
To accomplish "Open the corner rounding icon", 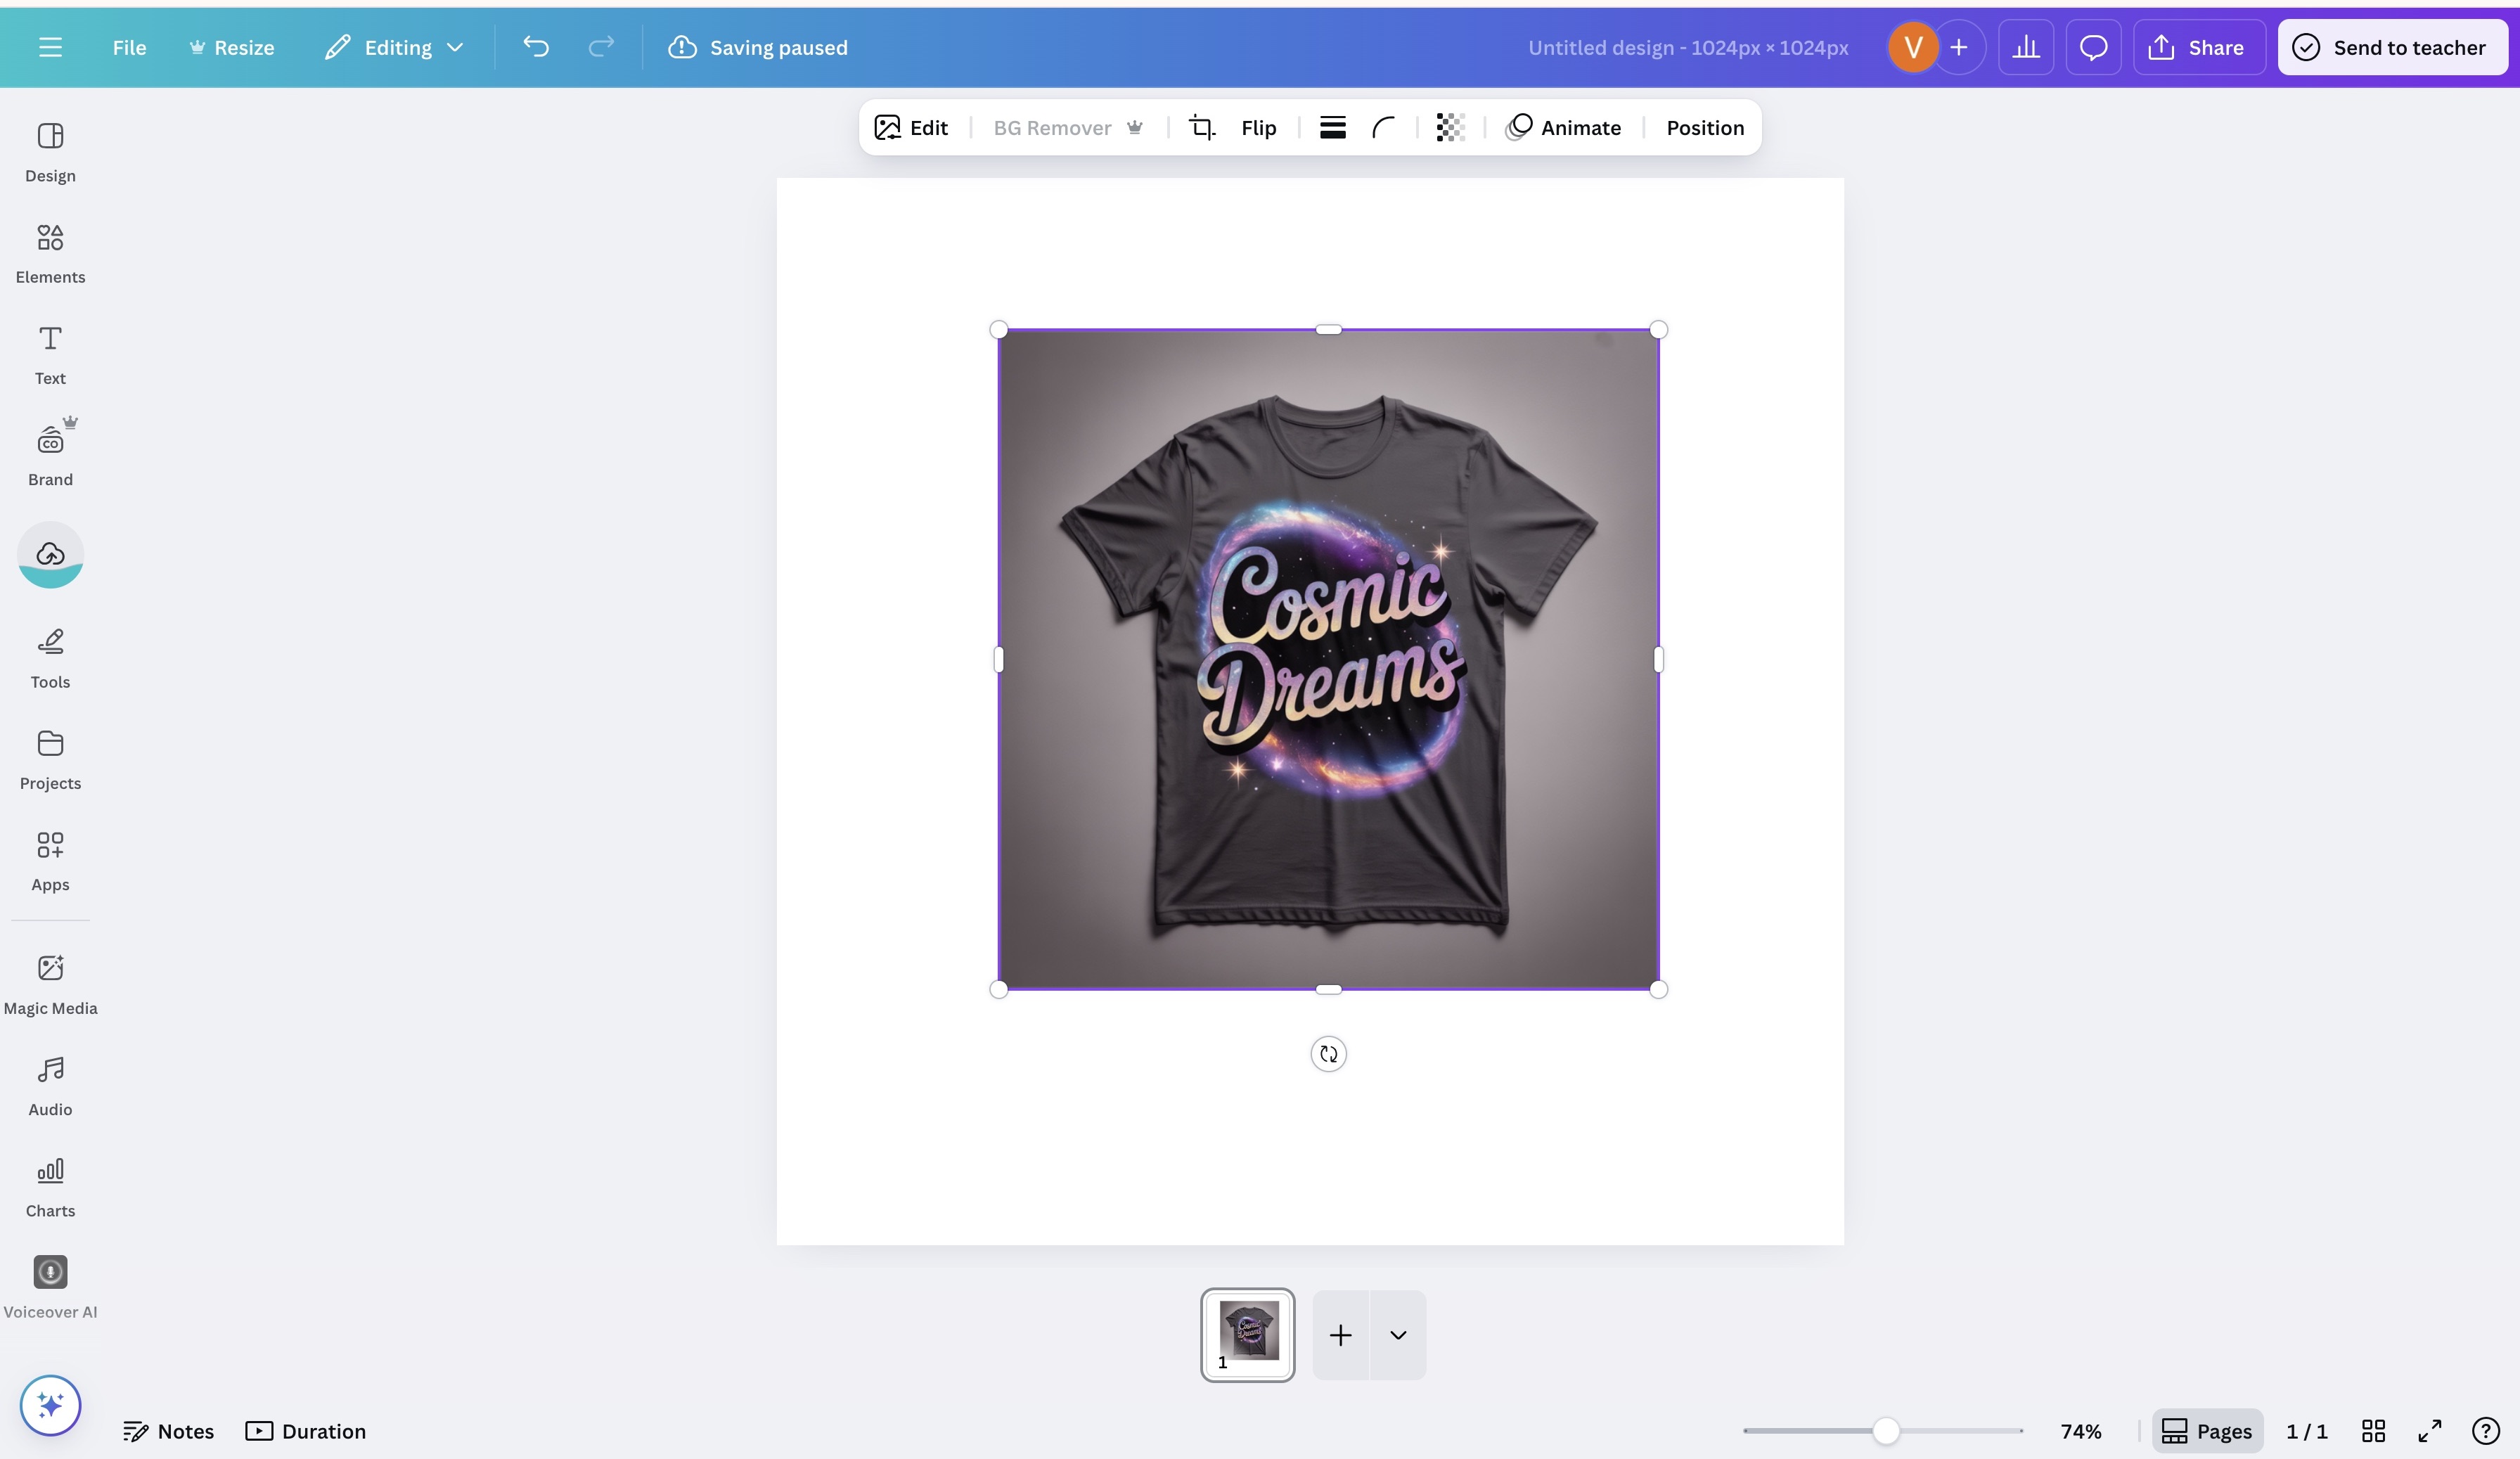I will 1383,127.
